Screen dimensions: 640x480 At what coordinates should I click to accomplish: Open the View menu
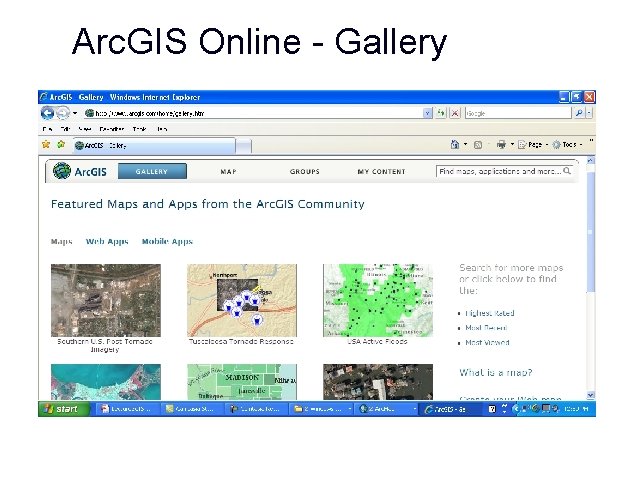(x=85, y=129)
